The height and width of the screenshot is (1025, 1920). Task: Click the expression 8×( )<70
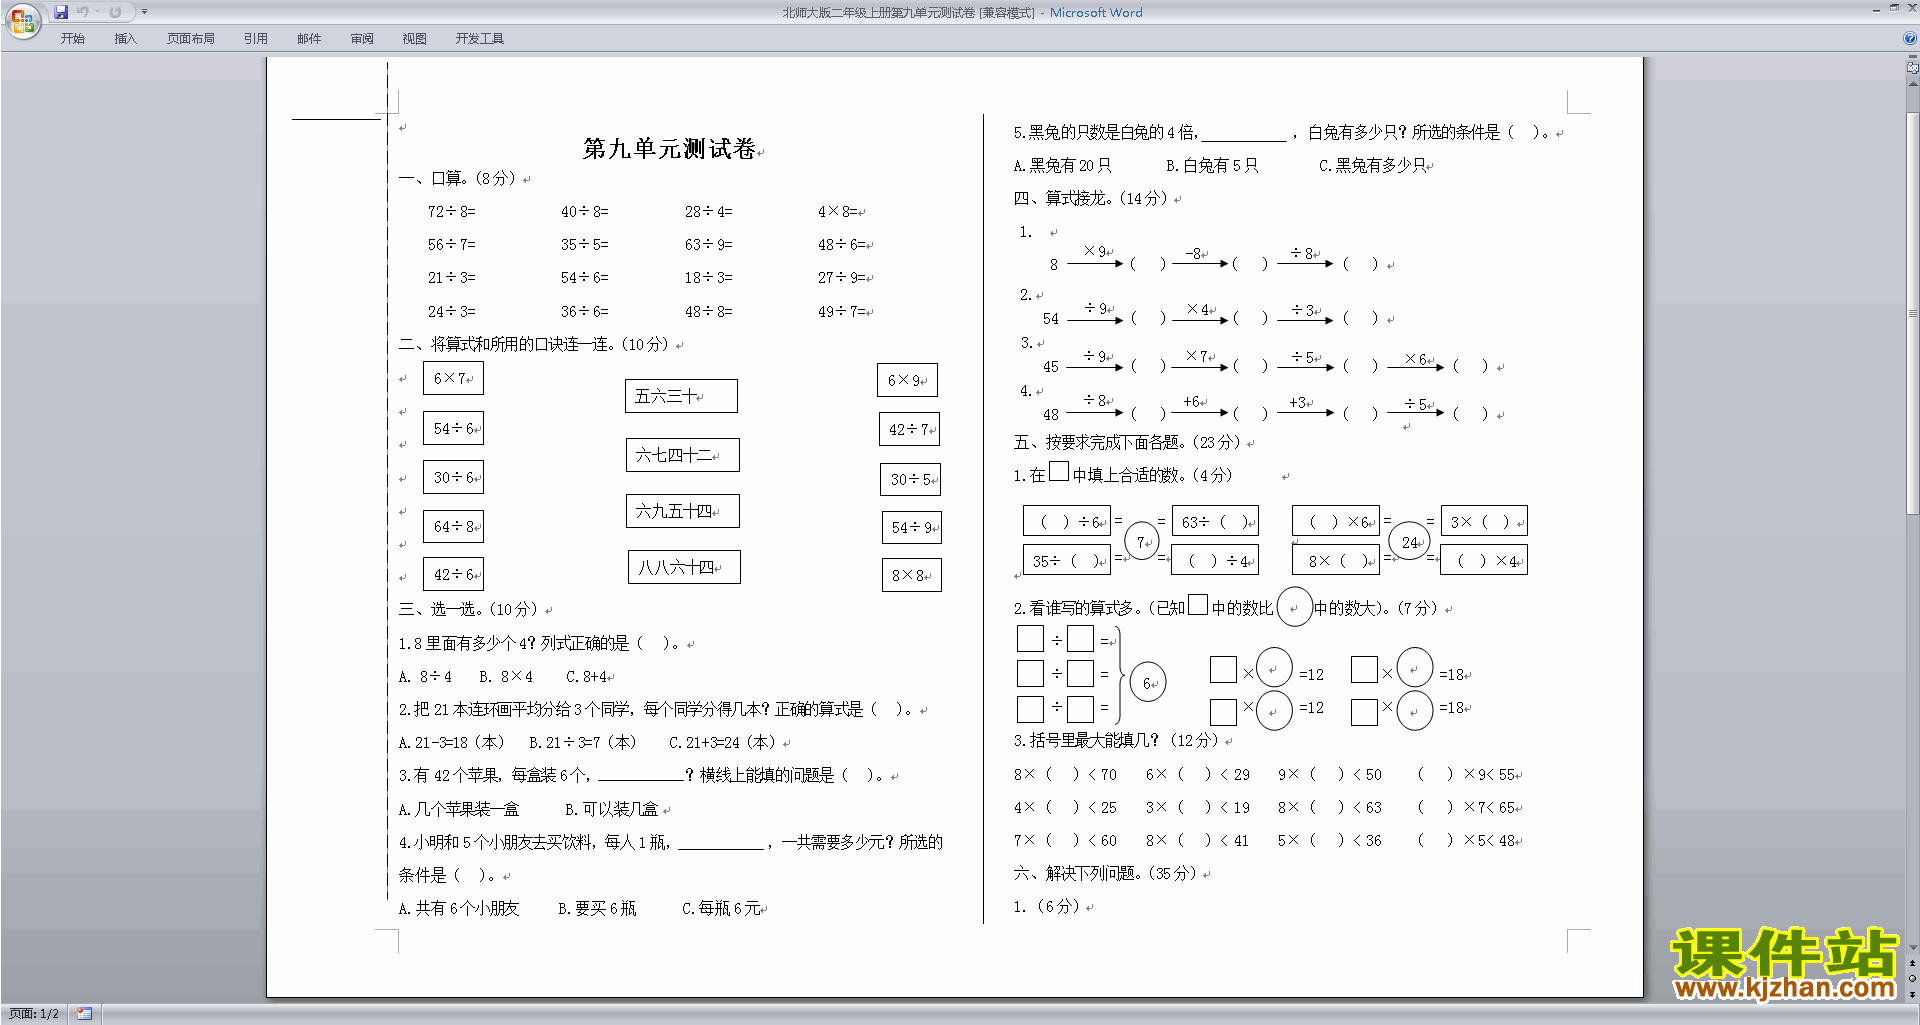[1065, 774]
